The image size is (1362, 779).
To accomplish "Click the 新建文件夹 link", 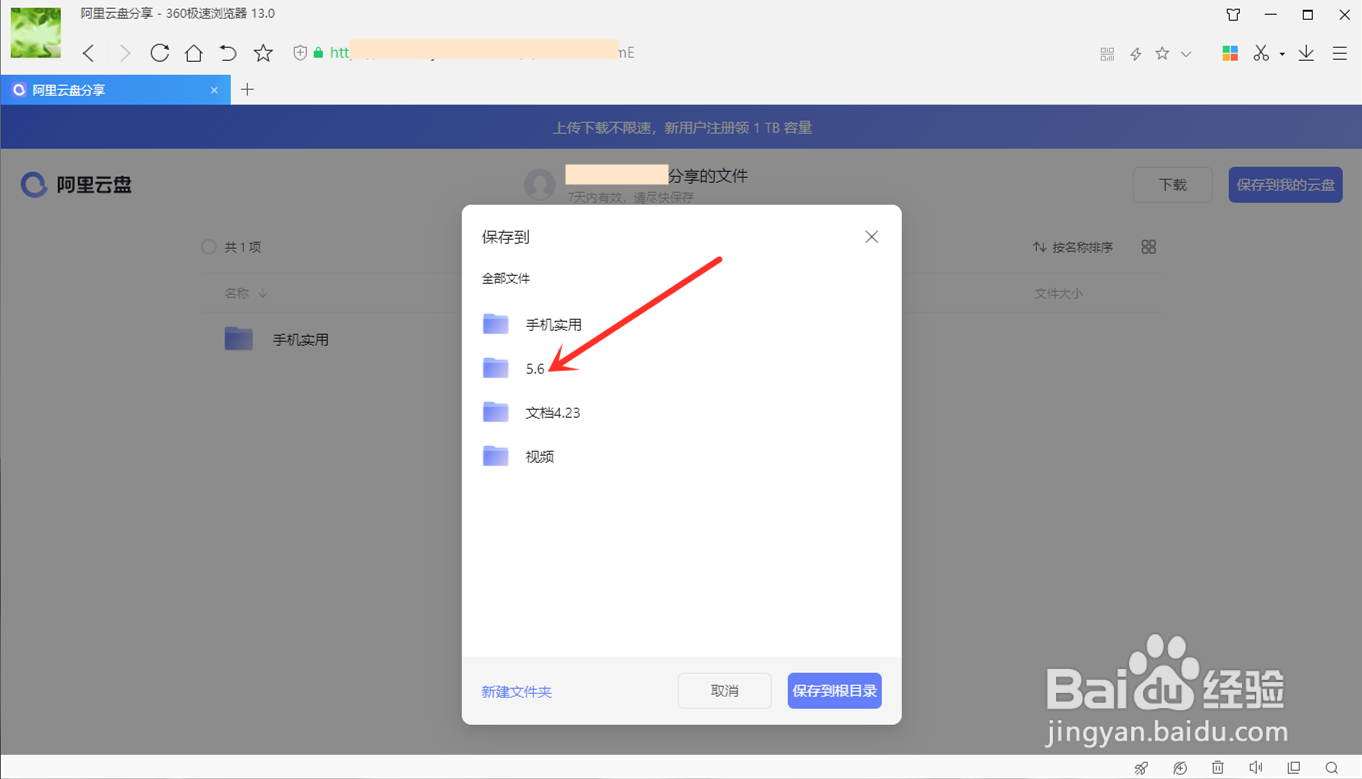I will coord(516,692).
